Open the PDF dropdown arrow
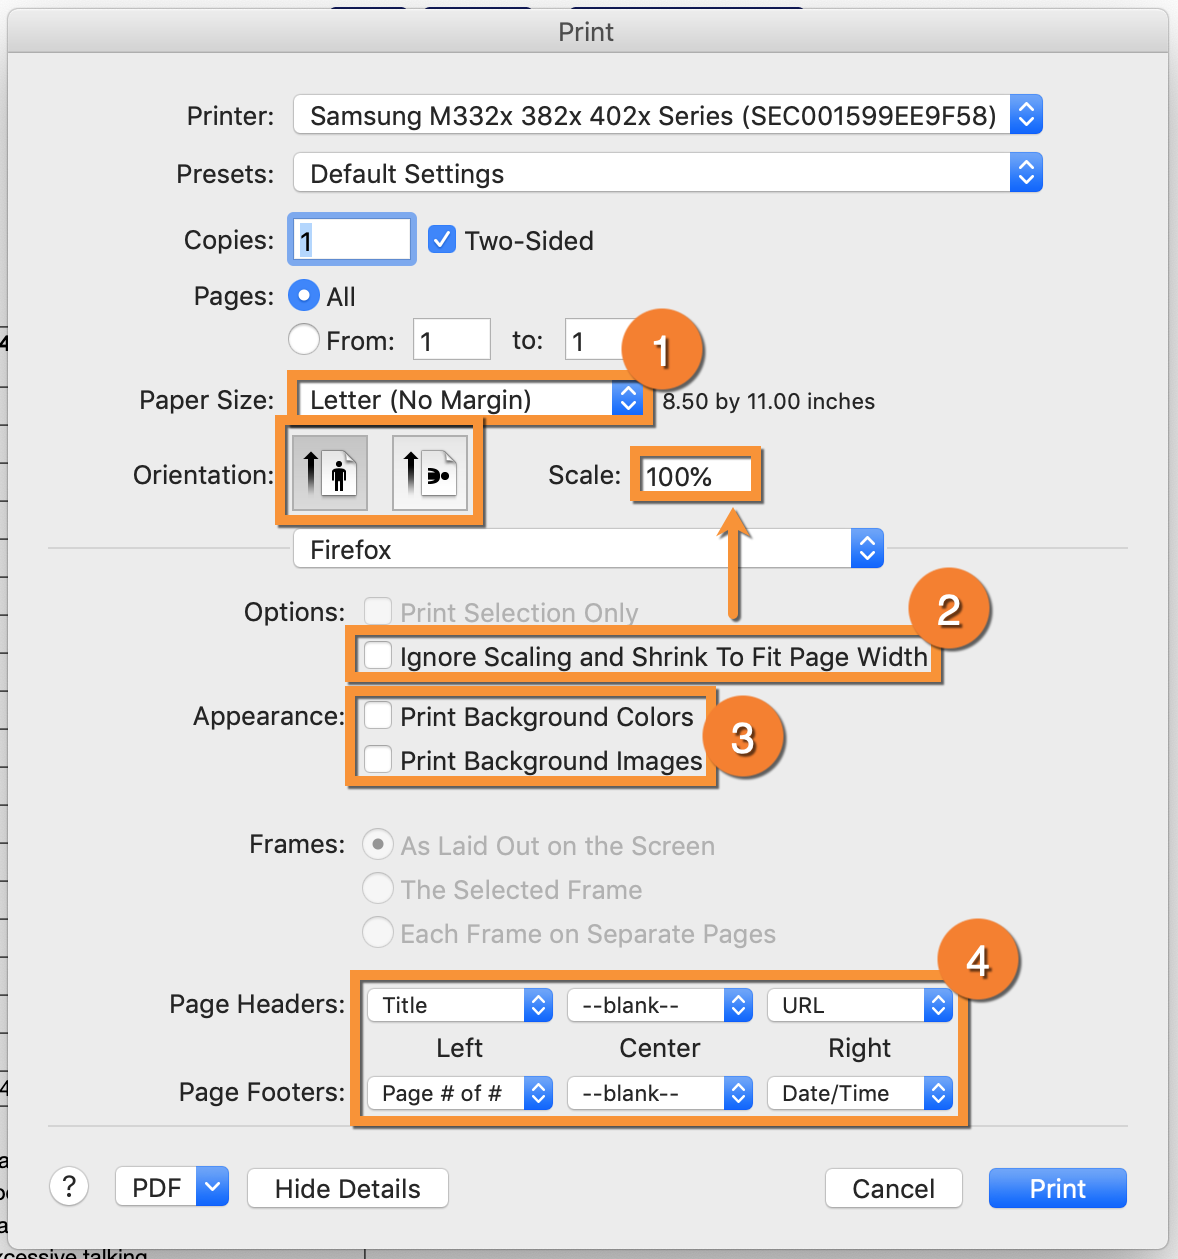This screenshot has height=1259, width=1178. (212, 1187)
